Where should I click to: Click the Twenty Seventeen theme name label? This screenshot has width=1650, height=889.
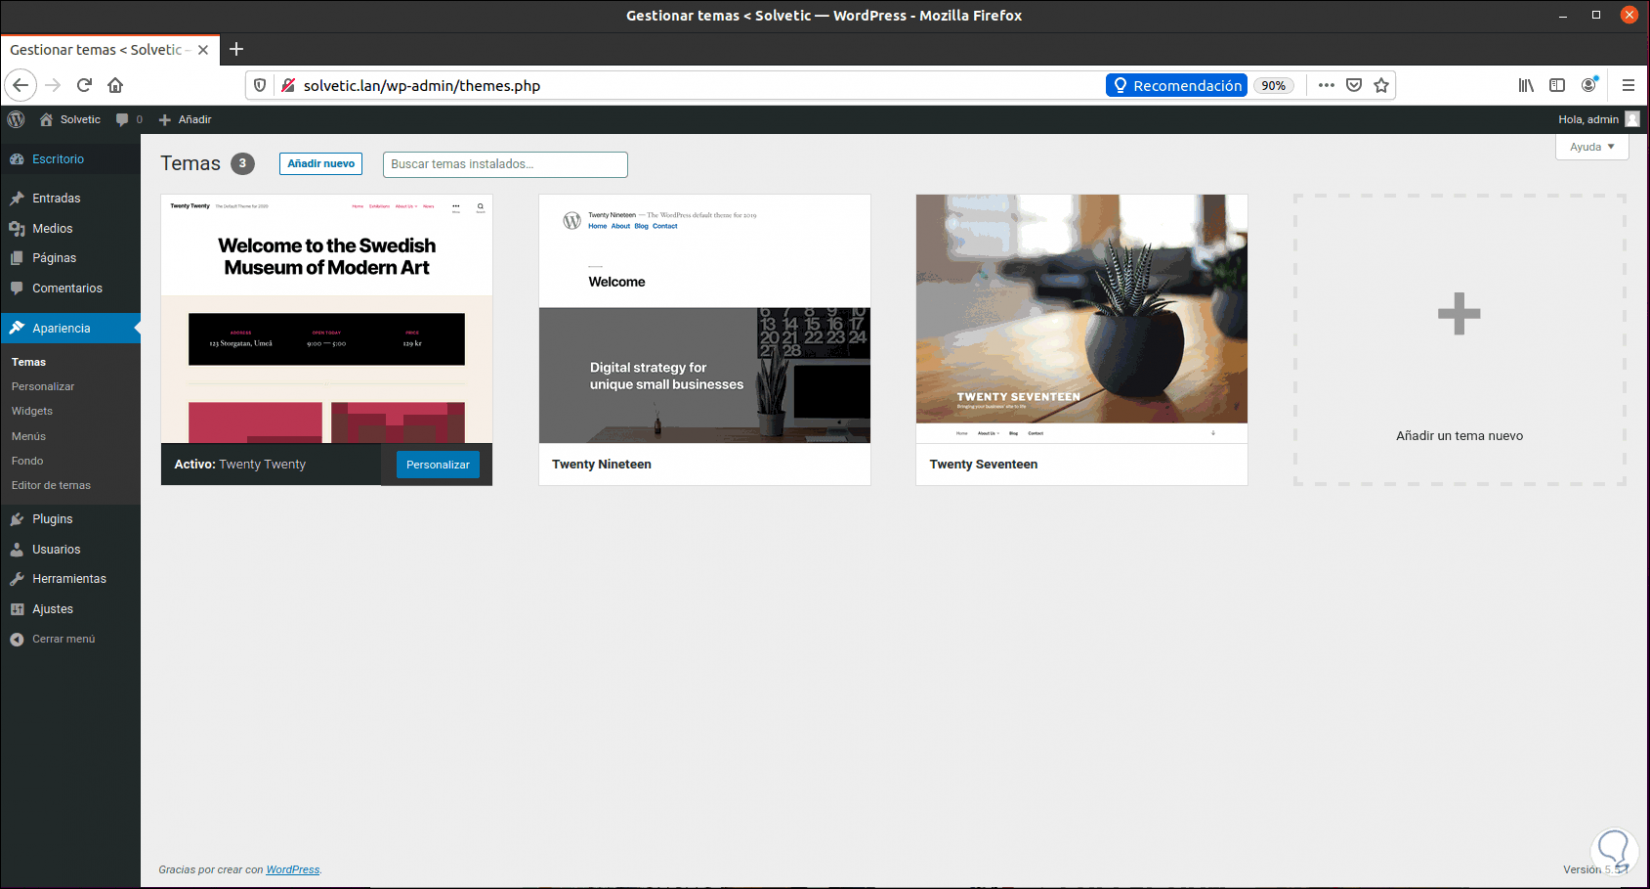coord(984,465)
